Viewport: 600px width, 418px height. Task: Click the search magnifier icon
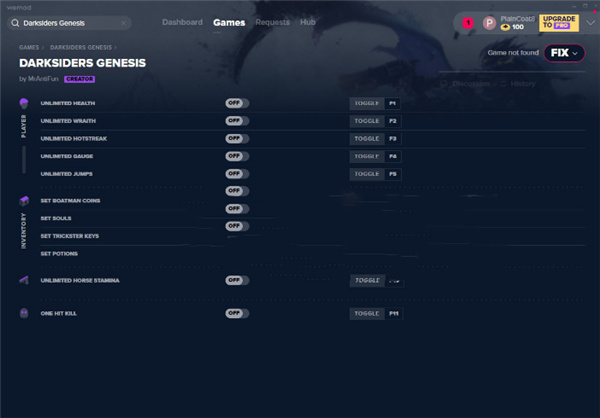point(15,23)
